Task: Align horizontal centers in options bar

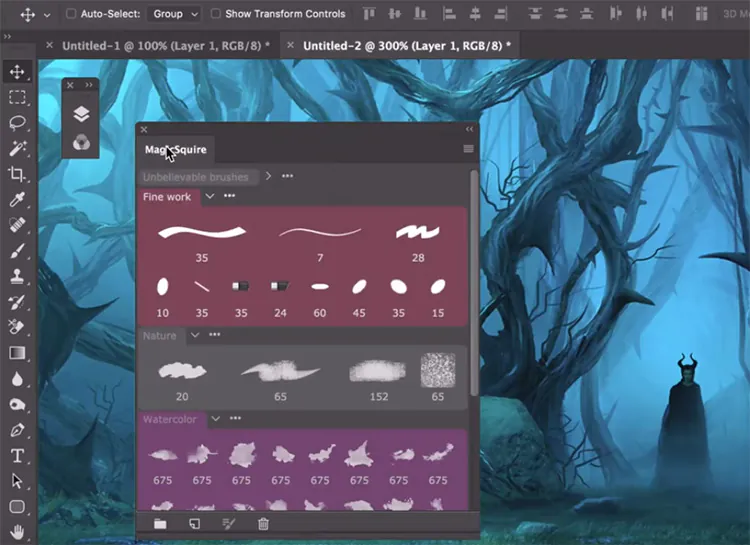Action: pos(474,13)
